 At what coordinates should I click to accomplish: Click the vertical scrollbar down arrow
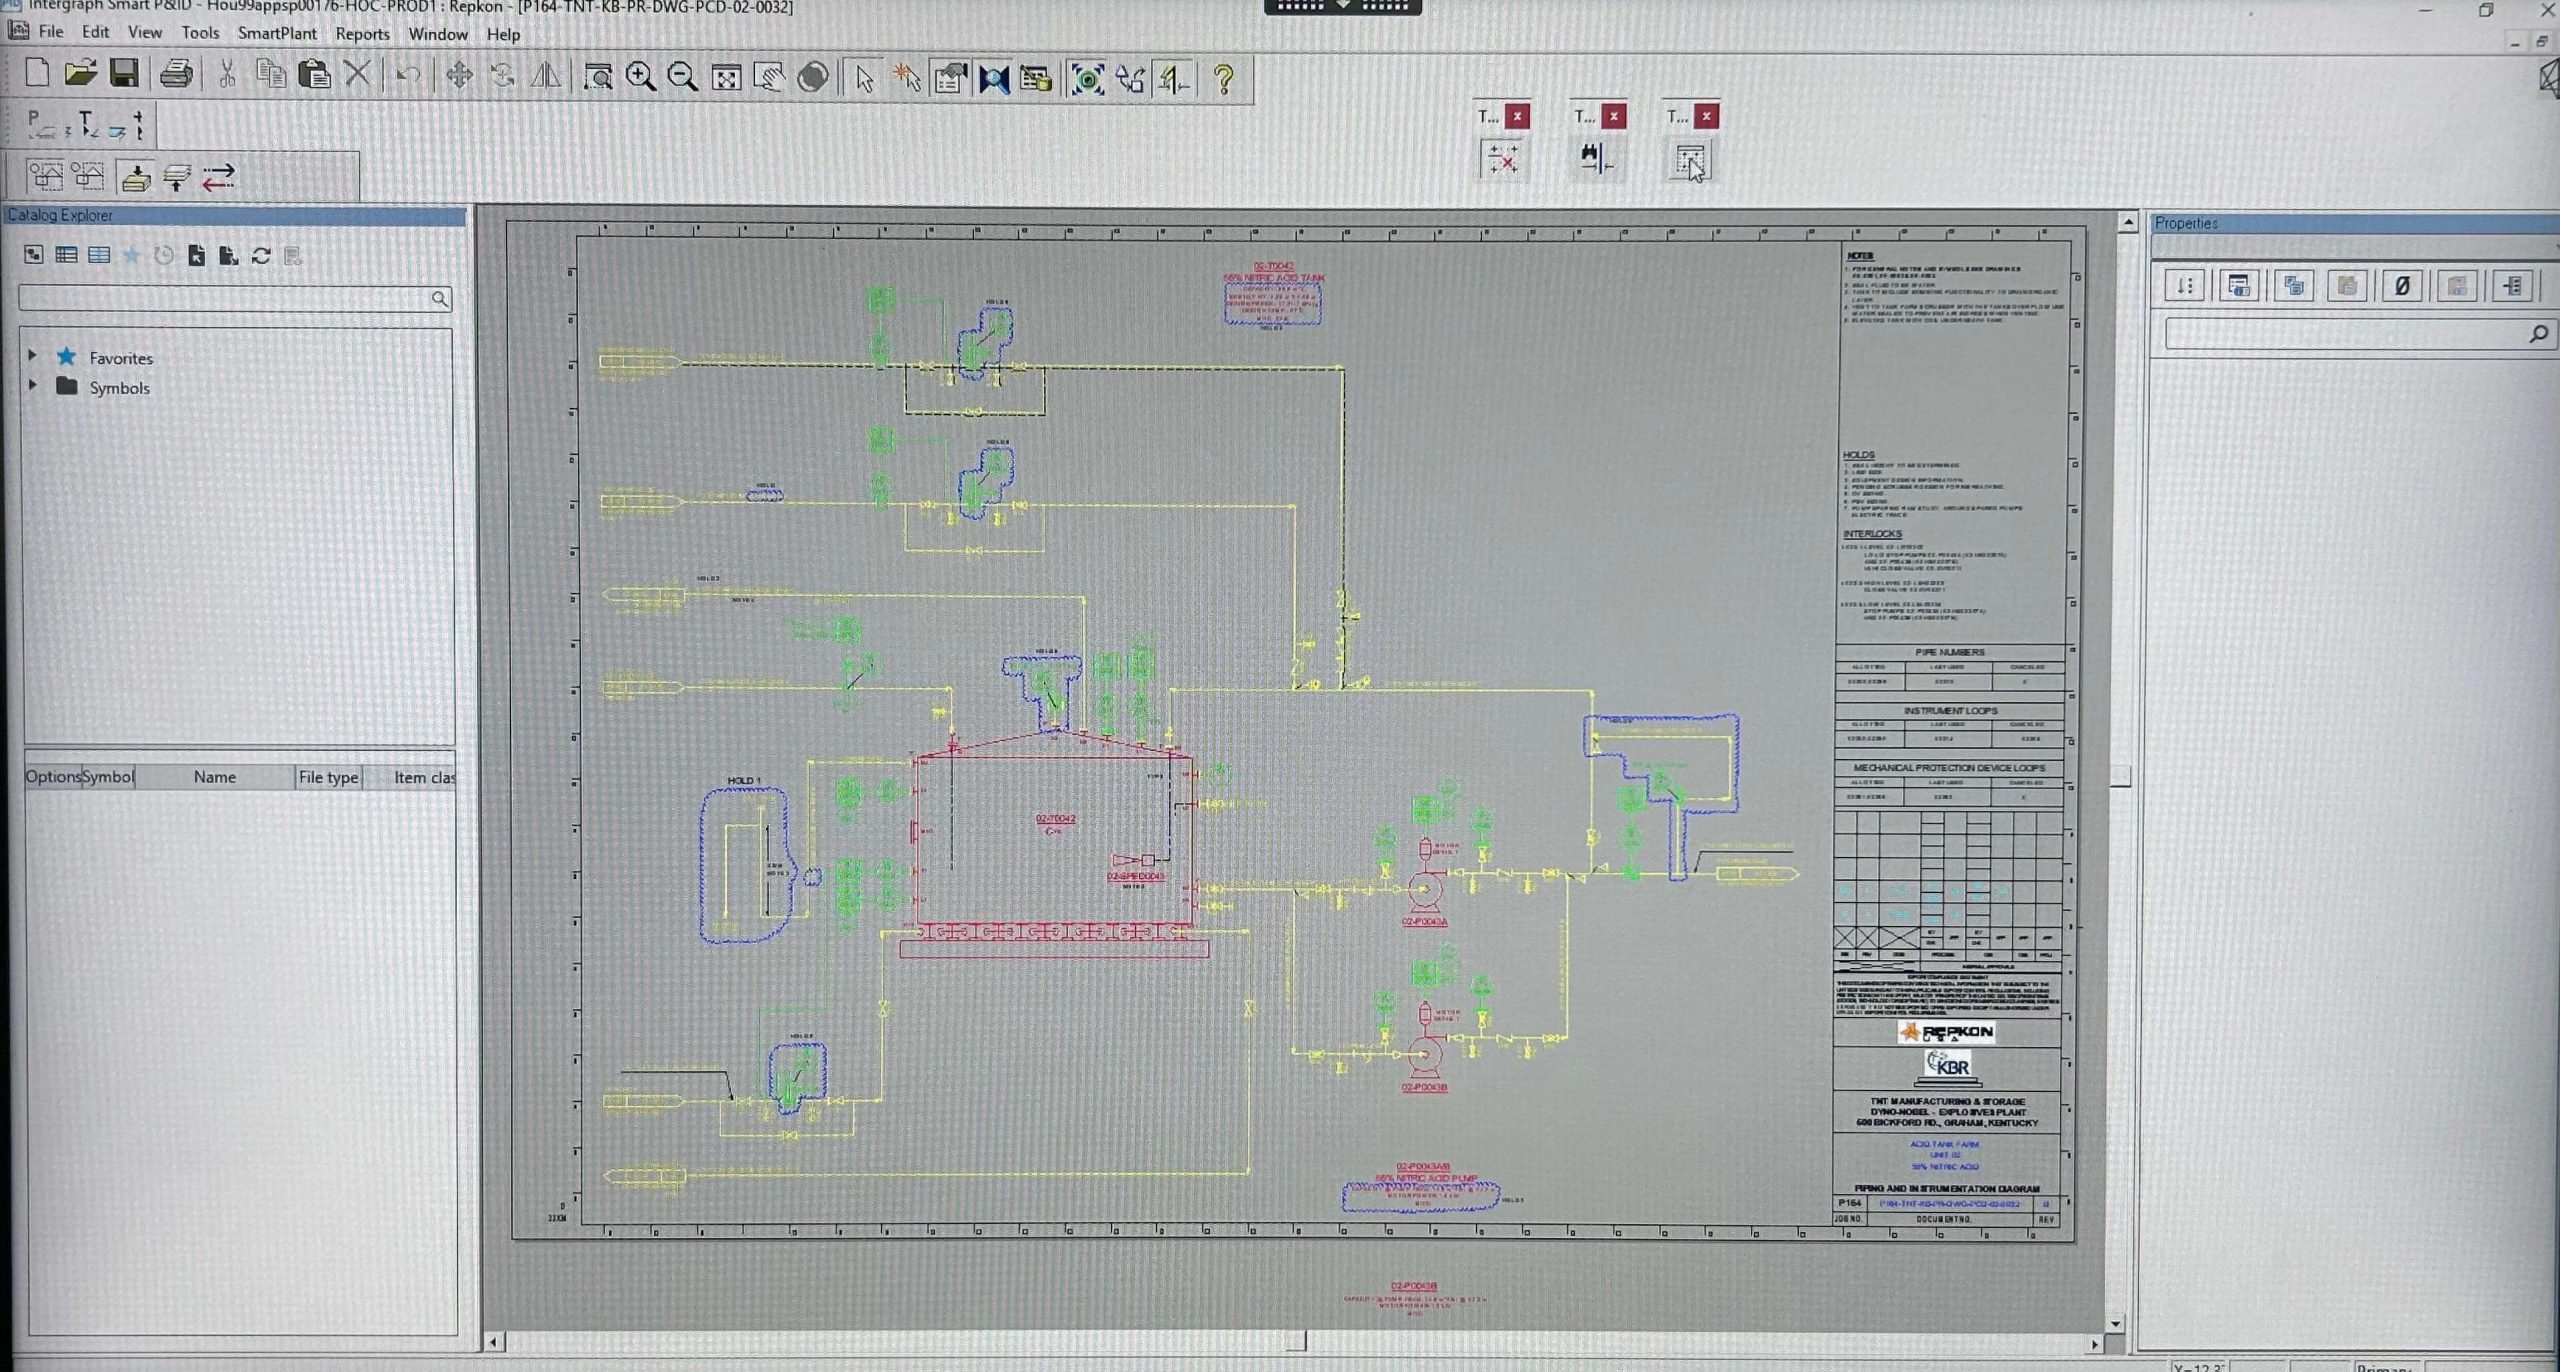pyautogui.click(x=2115, y=1323)
